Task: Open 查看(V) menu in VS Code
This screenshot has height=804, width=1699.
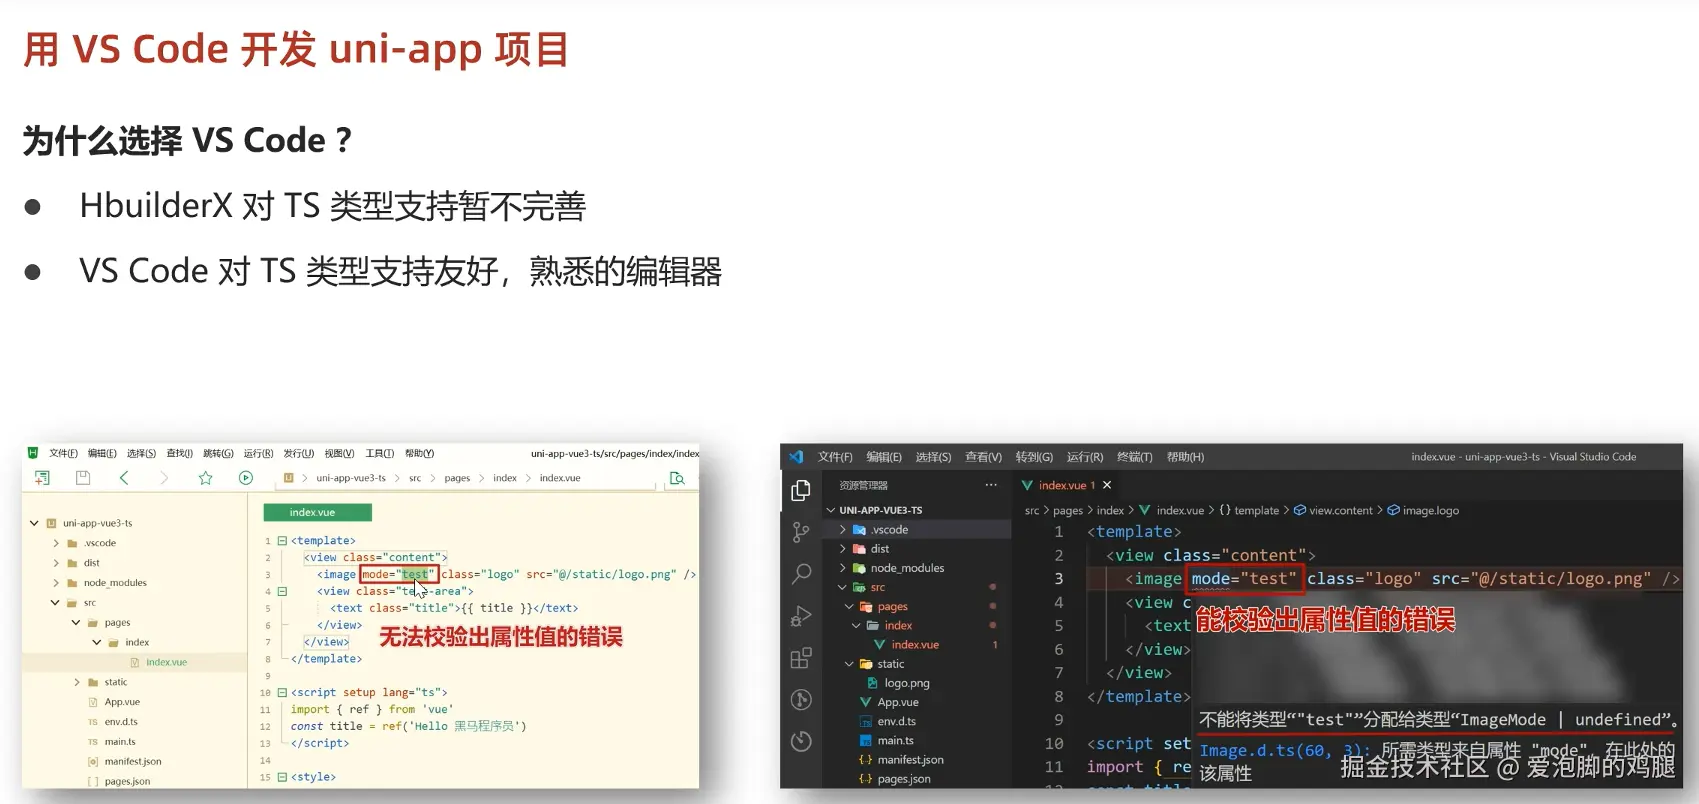Action: [983, 457]
